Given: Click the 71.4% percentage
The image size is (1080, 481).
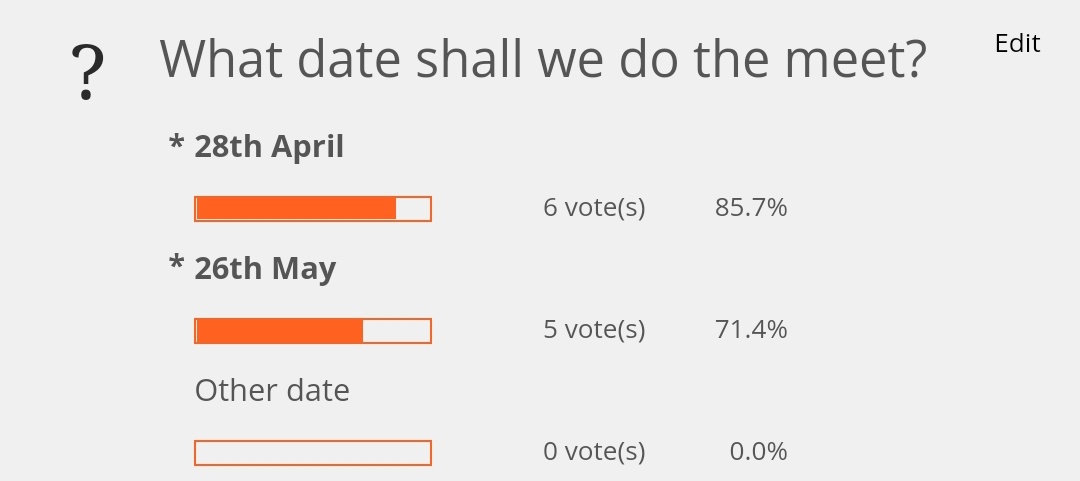Looking at the screenshot, I should tap(751, 329).
